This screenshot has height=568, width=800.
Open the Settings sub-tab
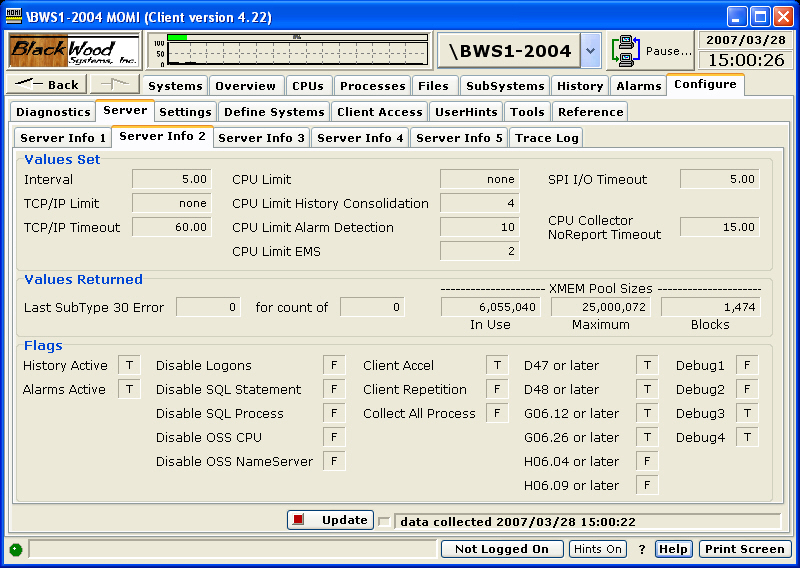(185, 112)
